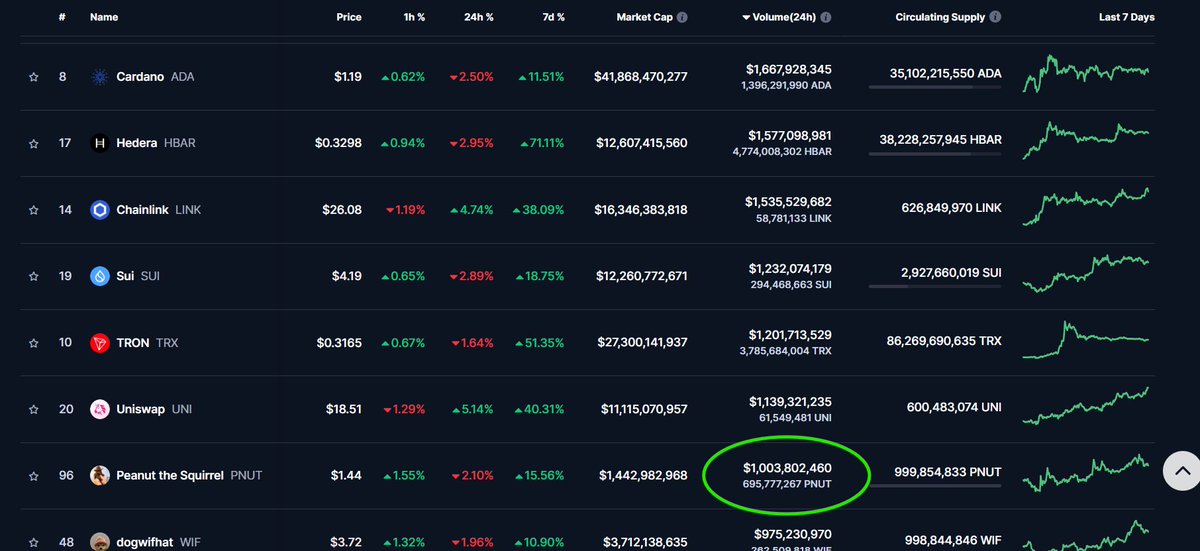This screenshot has width=1200, height=551.
Task: Open the dogwifhat WIF page
Action: [x=161, y=542]
